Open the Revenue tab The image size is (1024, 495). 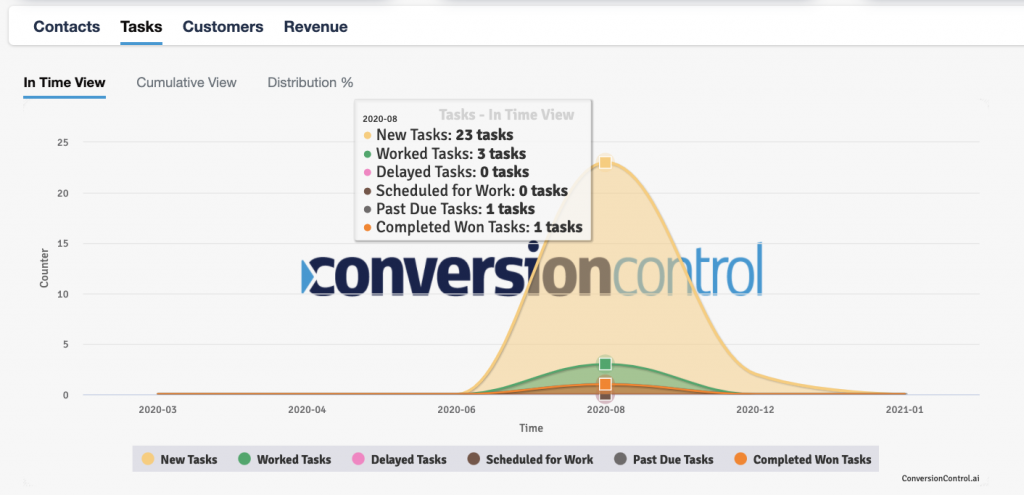[x=316, y=27]
